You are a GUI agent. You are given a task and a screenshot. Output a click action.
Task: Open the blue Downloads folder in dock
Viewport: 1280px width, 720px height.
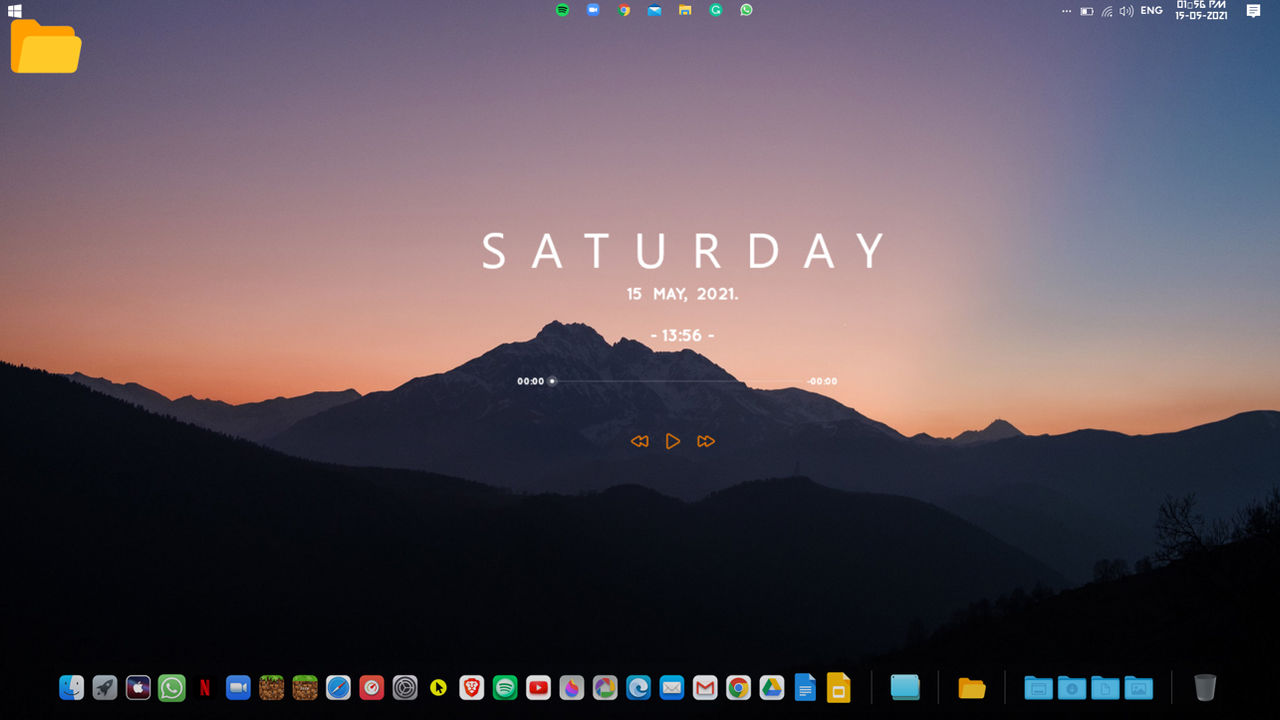point(1072,687)
